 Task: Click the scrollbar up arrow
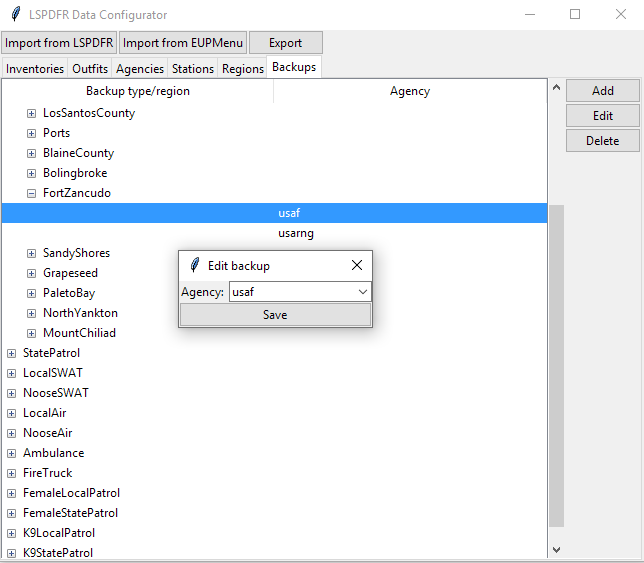coord(557,87)
